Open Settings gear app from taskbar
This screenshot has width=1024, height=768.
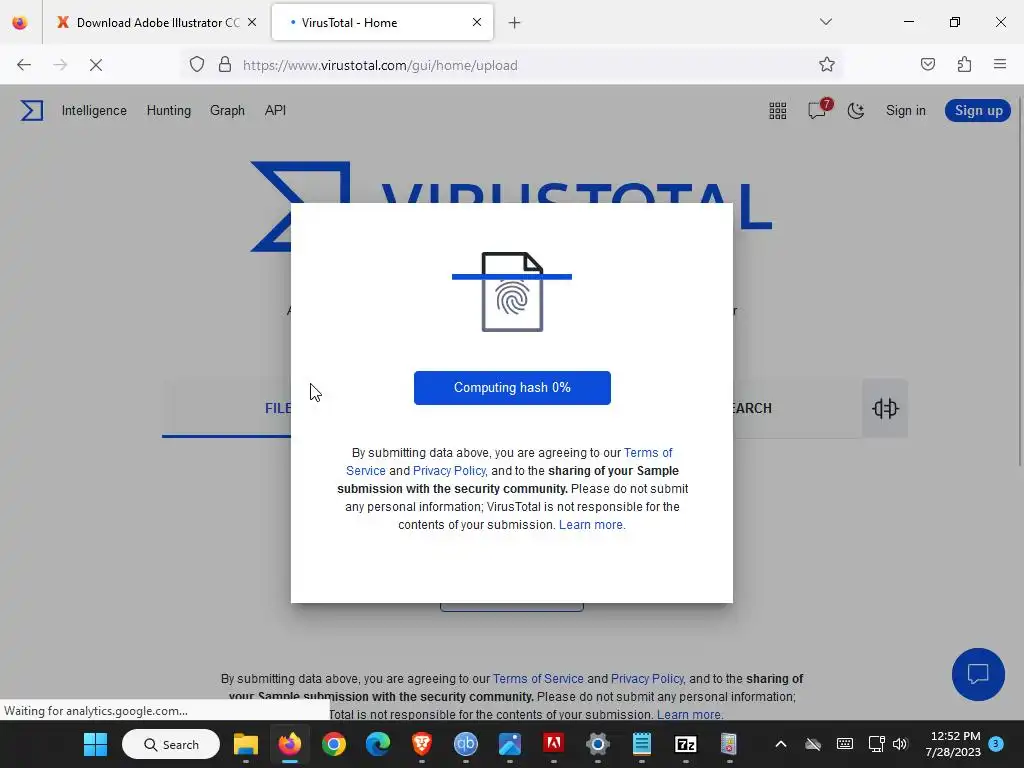pos(598,744)
